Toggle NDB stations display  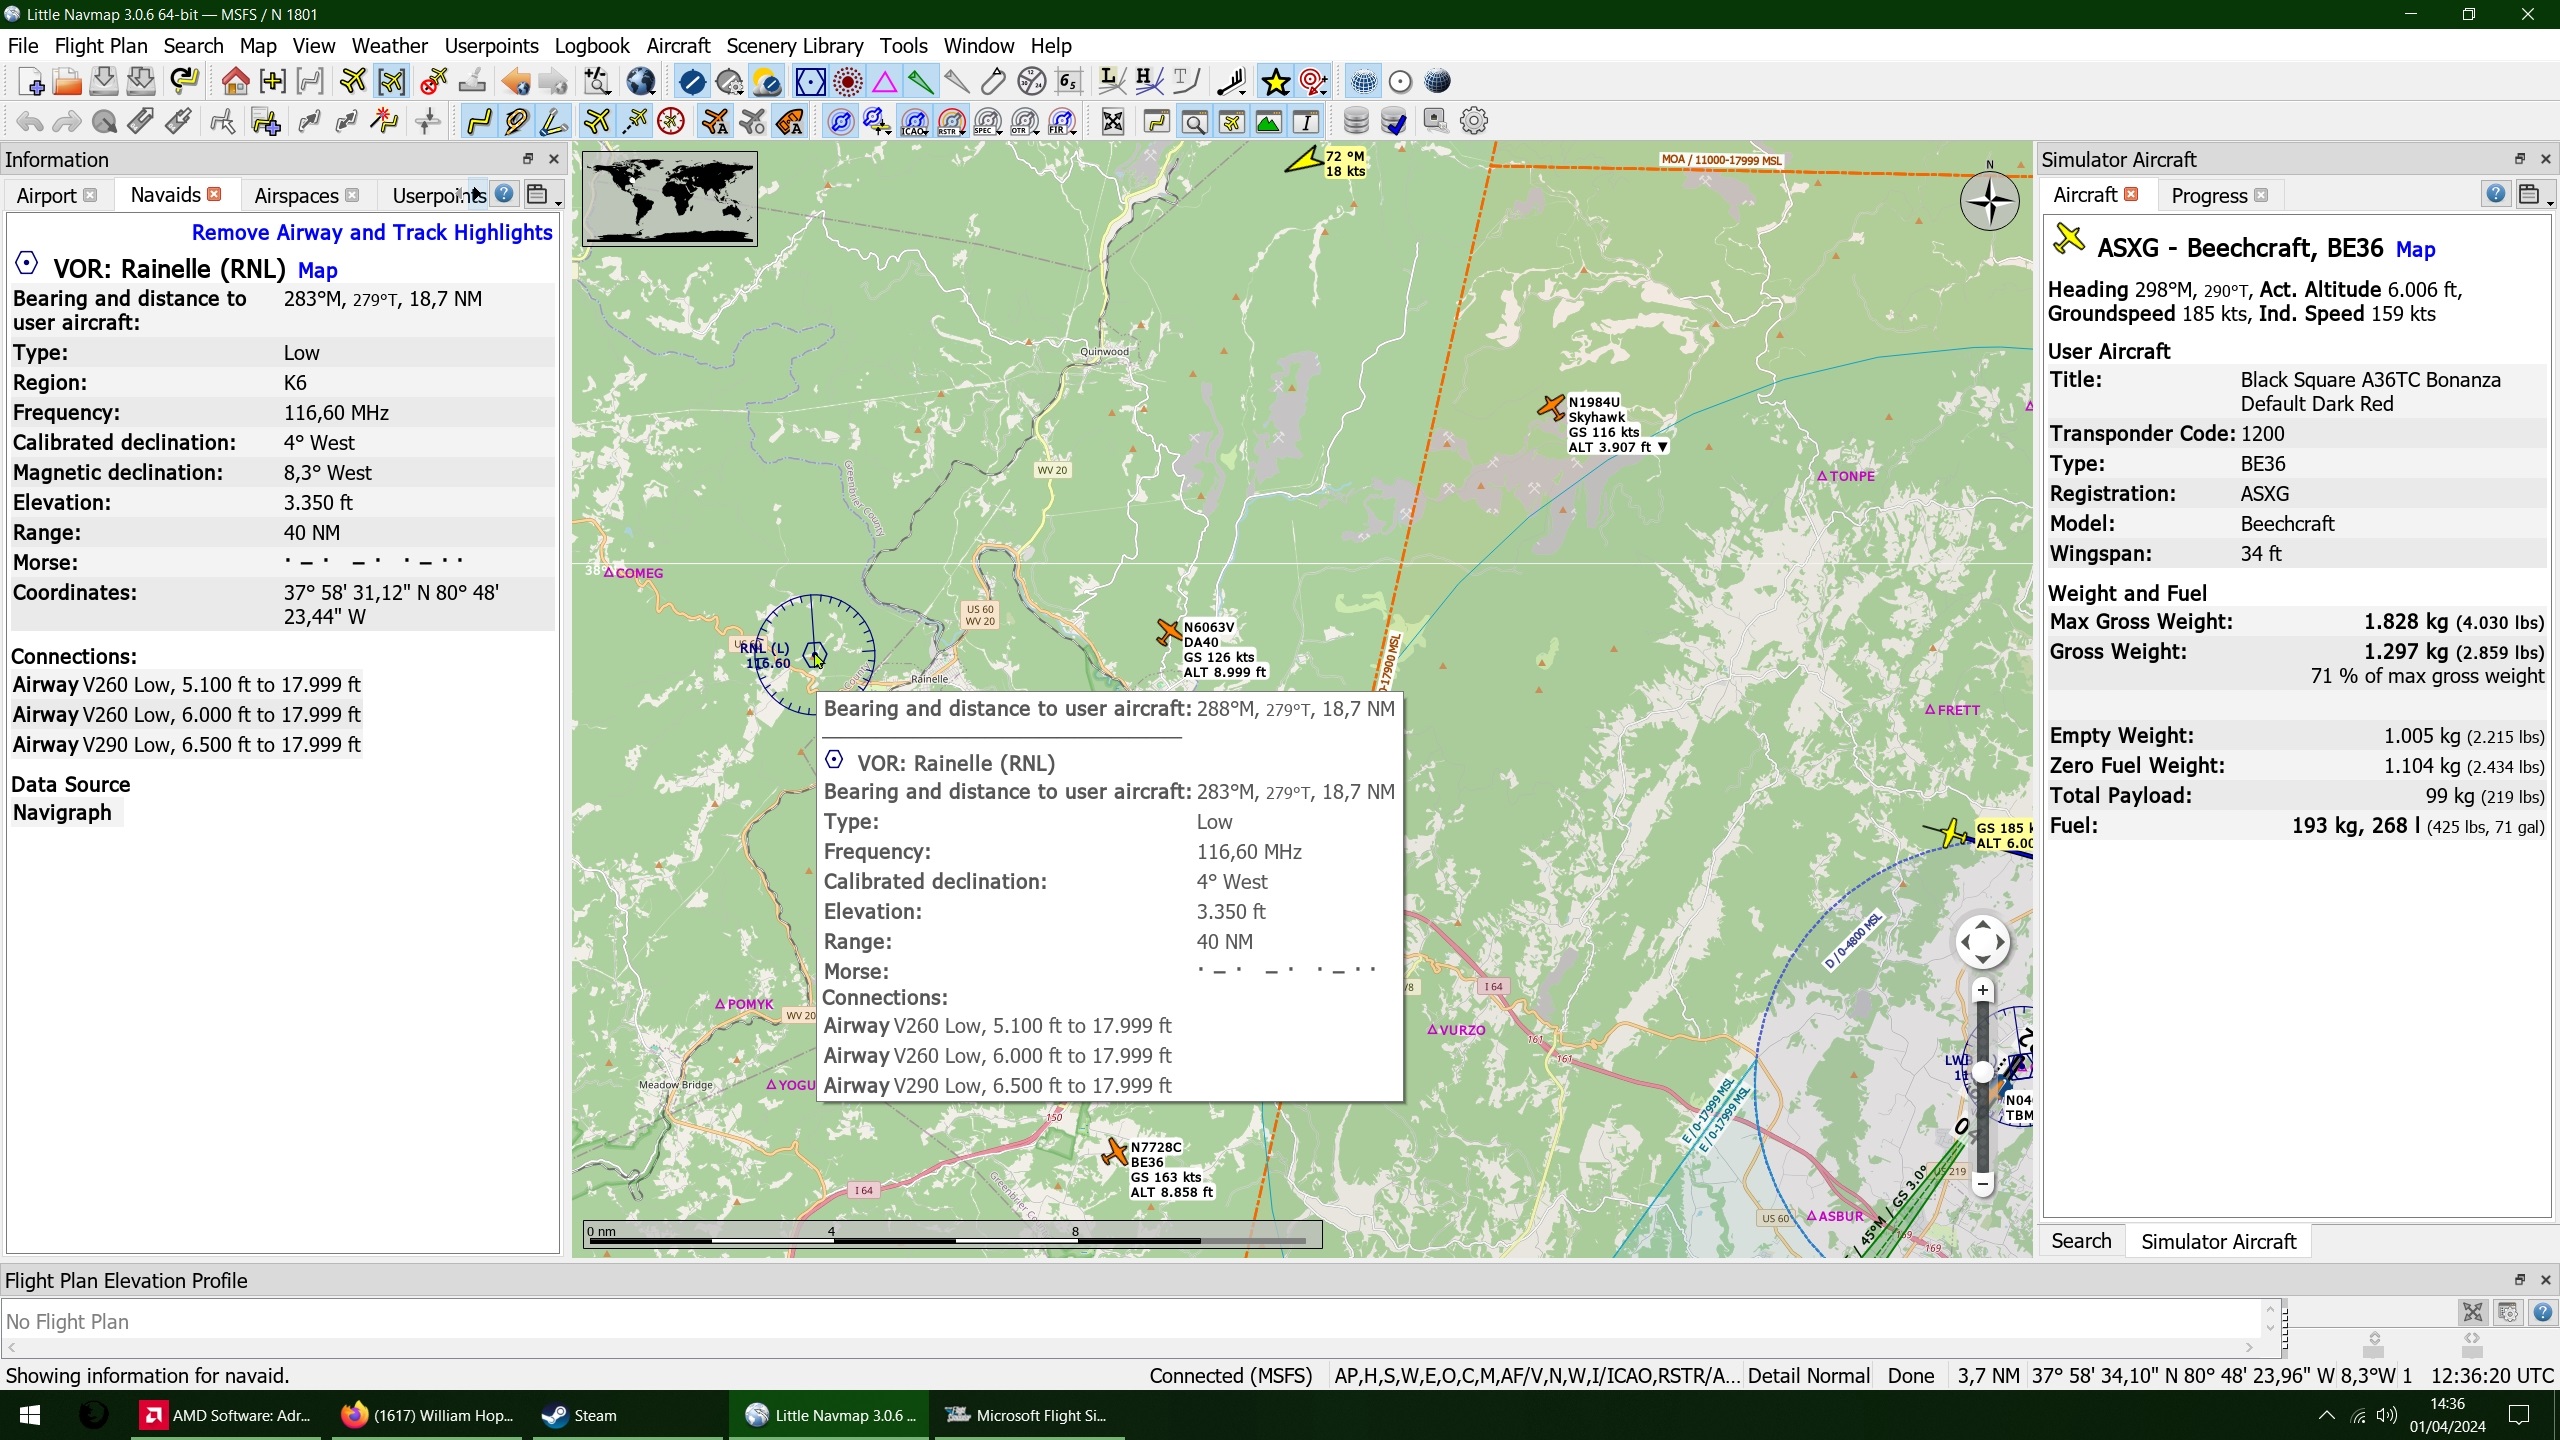(x=848, y=82)
